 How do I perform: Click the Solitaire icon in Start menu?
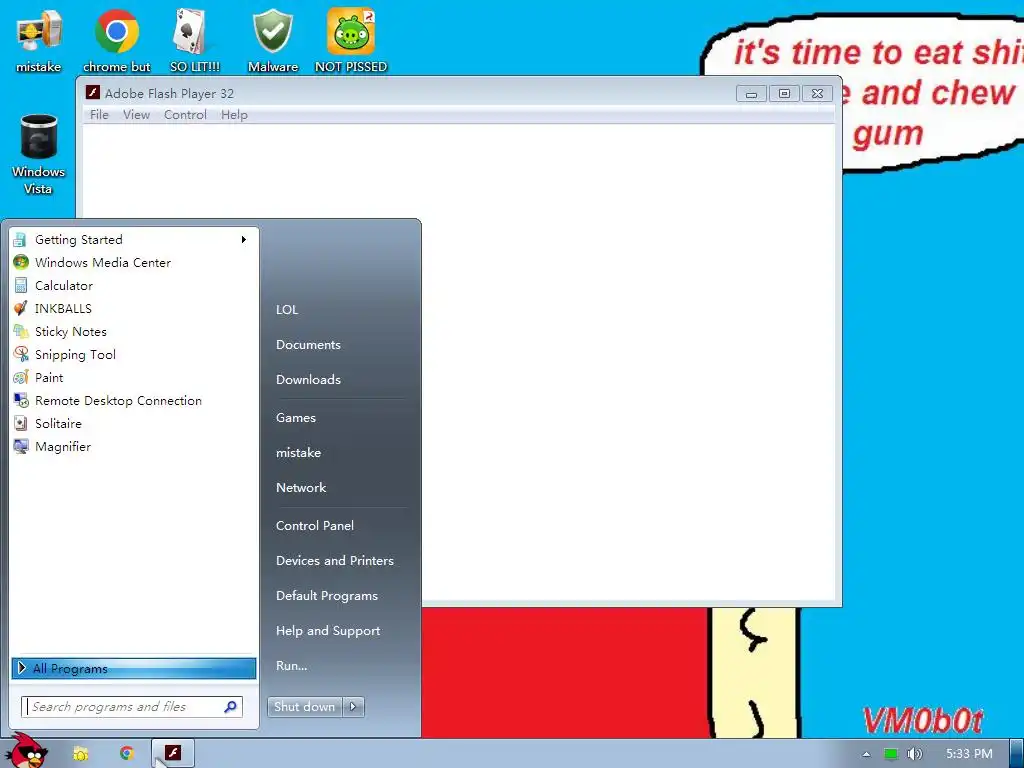(x=20, y=423)
